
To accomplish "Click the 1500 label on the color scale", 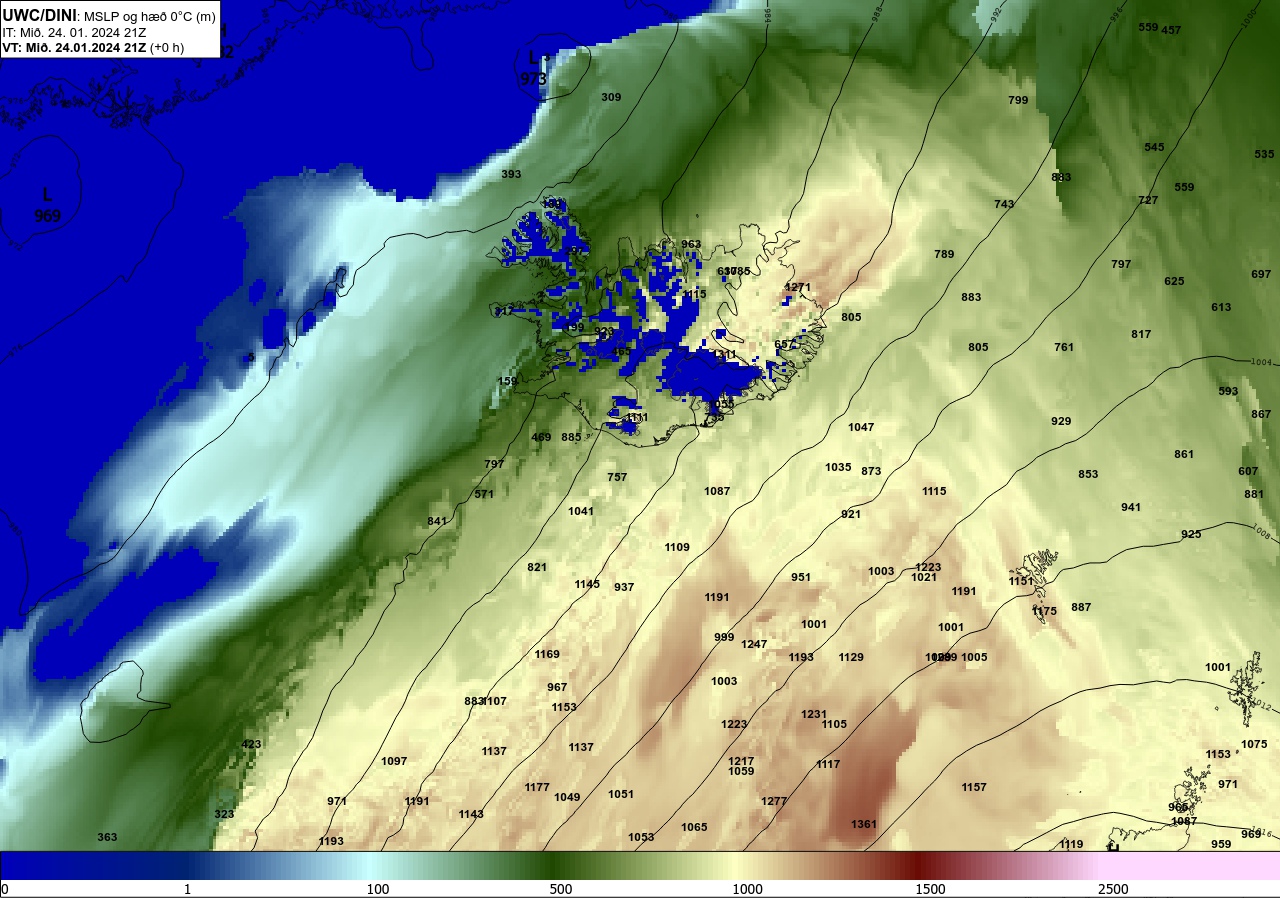I will click(930, 889).
